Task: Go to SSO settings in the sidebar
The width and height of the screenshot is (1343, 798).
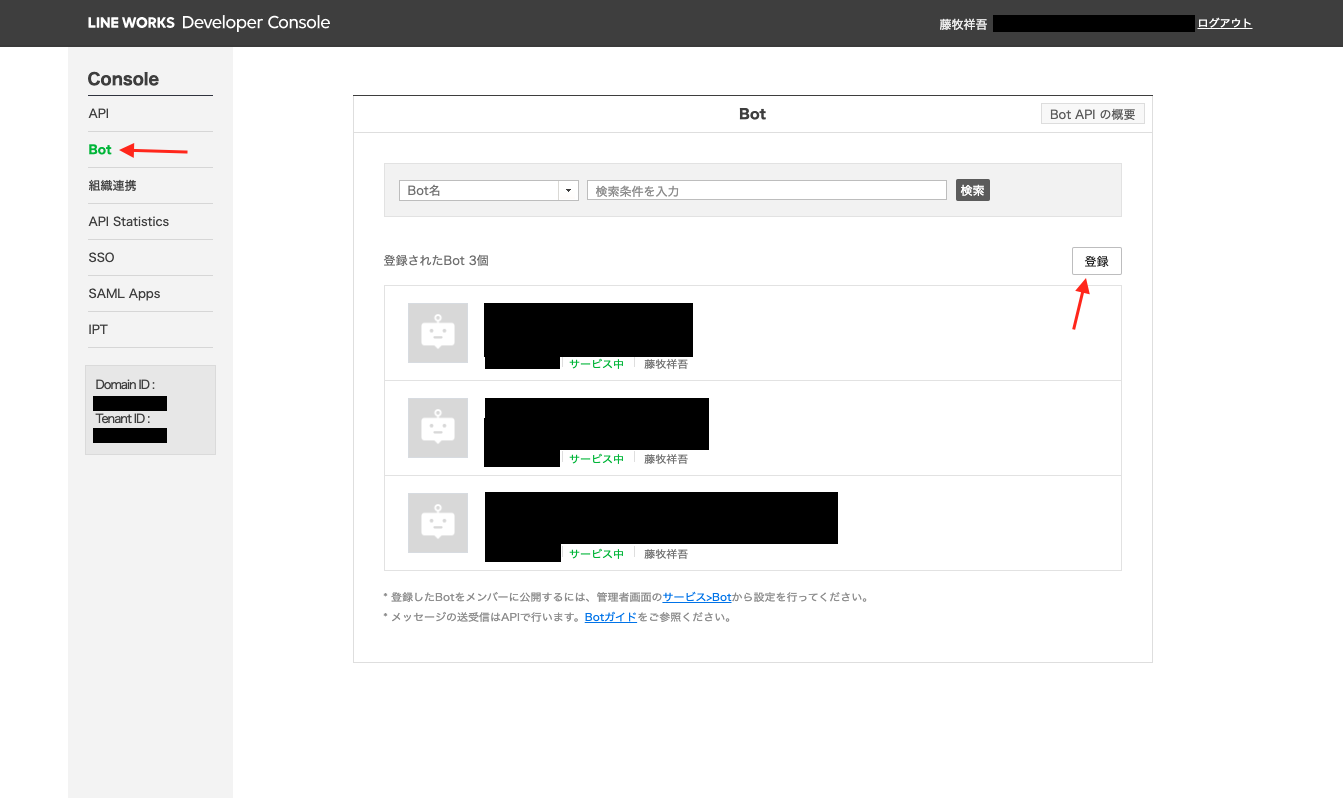Action: click(x=101, y=257)
